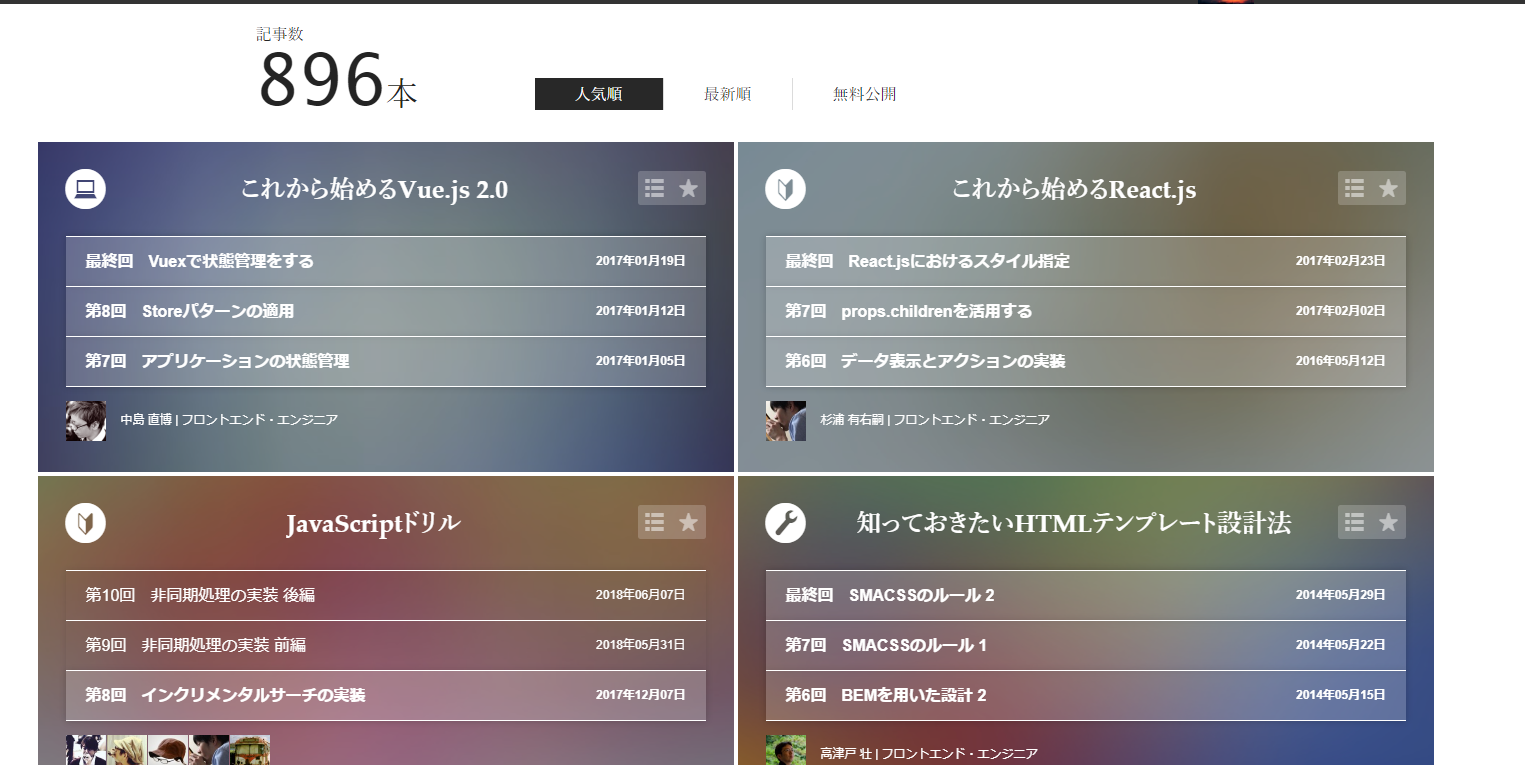Favorite the Vue.js 2.0 series with star
The height and width of the screenshot is (765, 1525).
pos(689,188)
